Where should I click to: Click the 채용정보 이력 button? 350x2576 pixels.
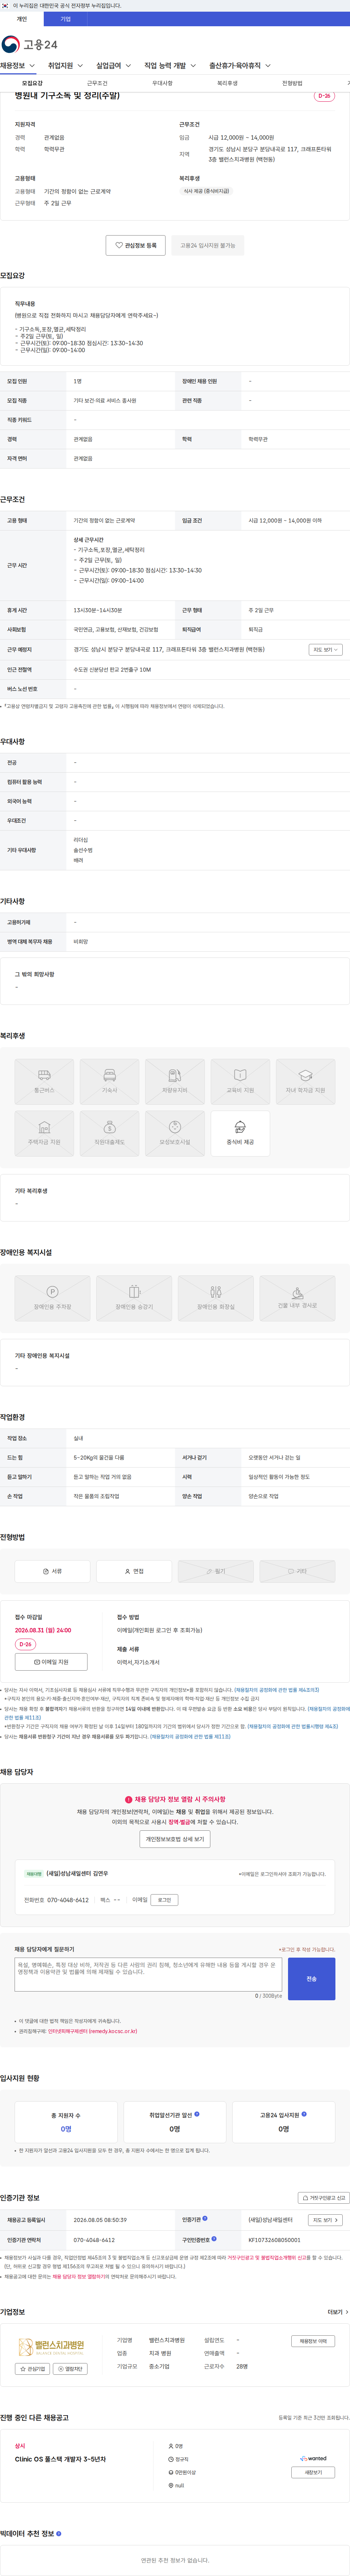[x=313, y=2341]
